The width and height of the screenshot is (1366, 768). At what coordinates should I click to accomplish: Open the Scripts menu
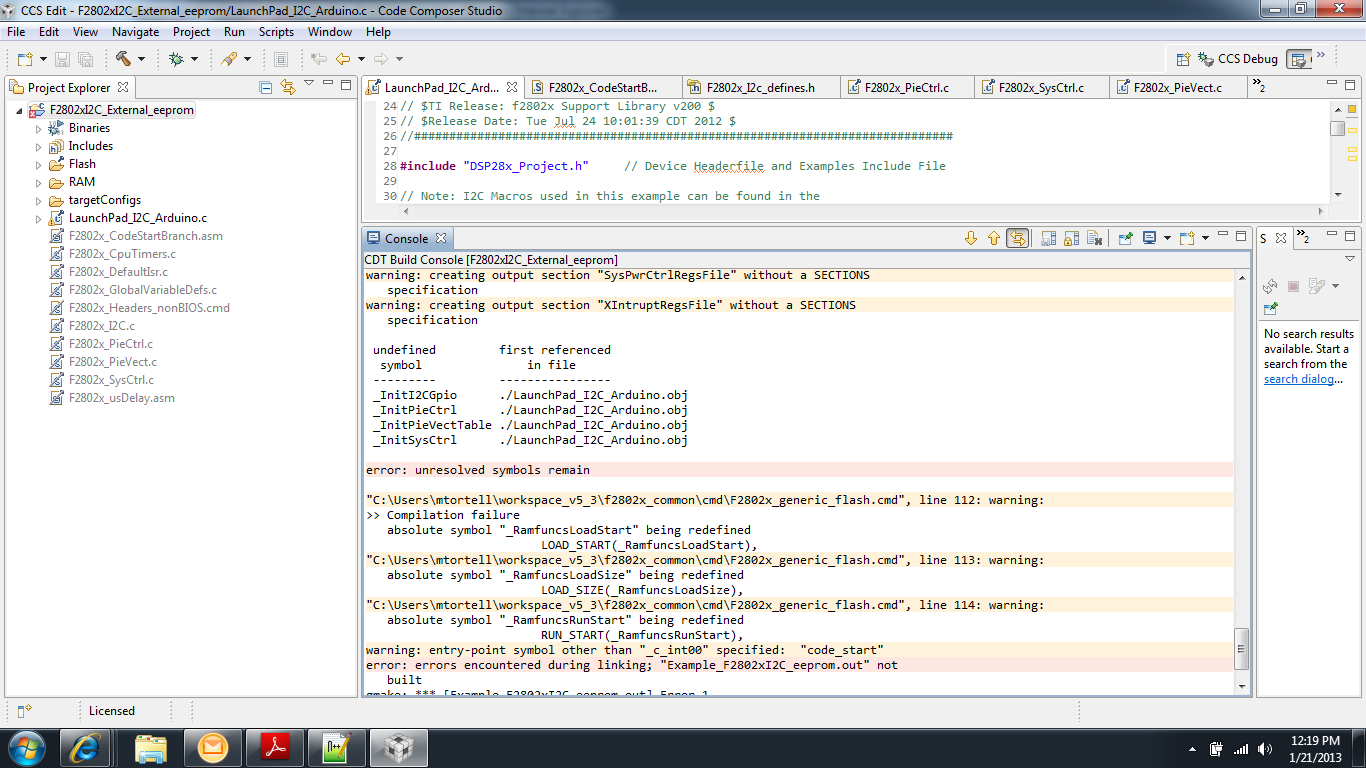[275, 31]
